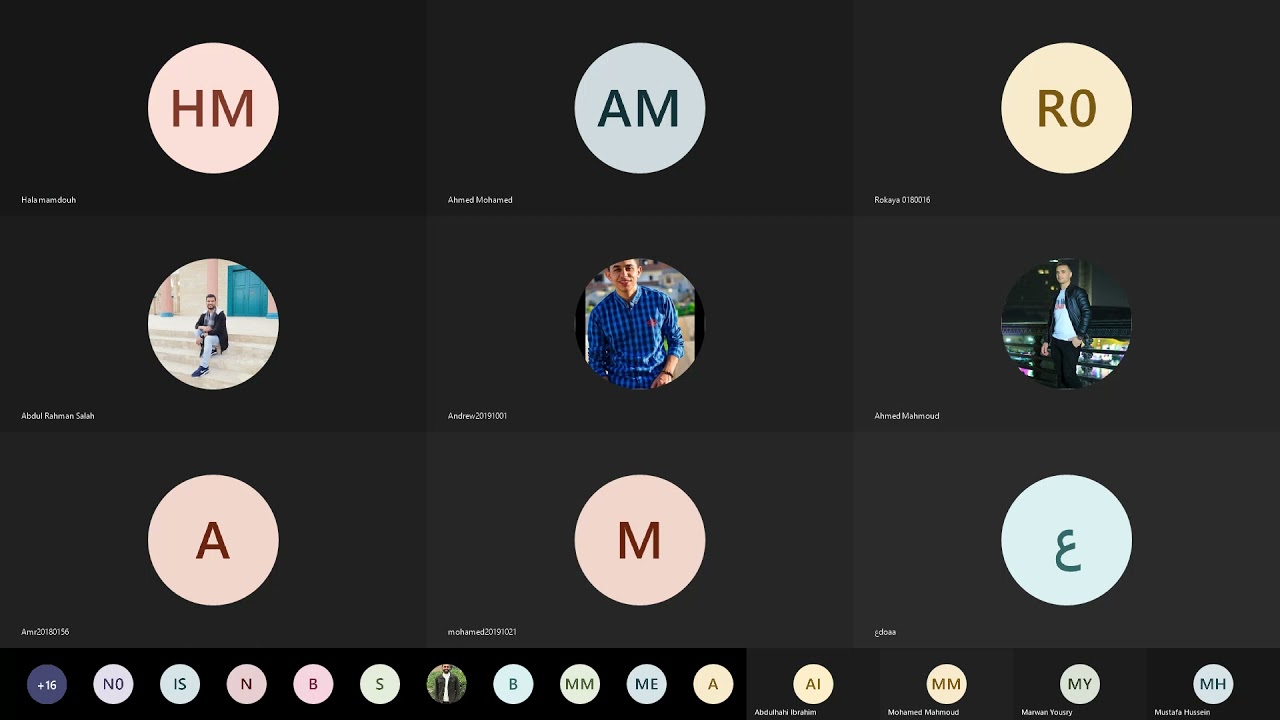The height and width of the screenshot is (720, 1280).
Task: Click the name label 'Andrew20191001'
Action: pyautogui.click(x=477, y=416)
